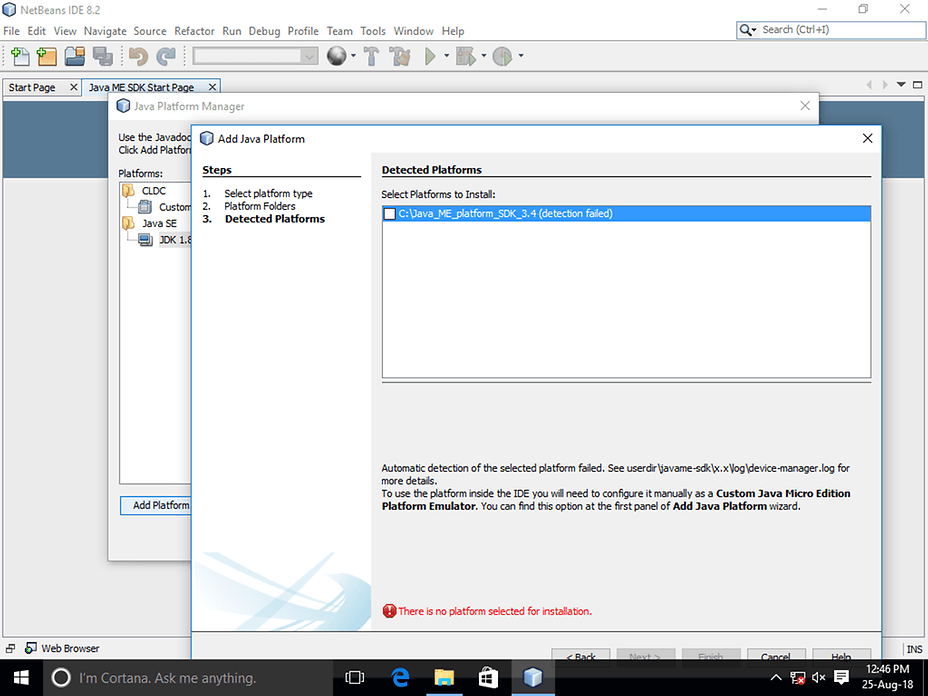
Task: Open the Run menu
Action: point(231,31)
